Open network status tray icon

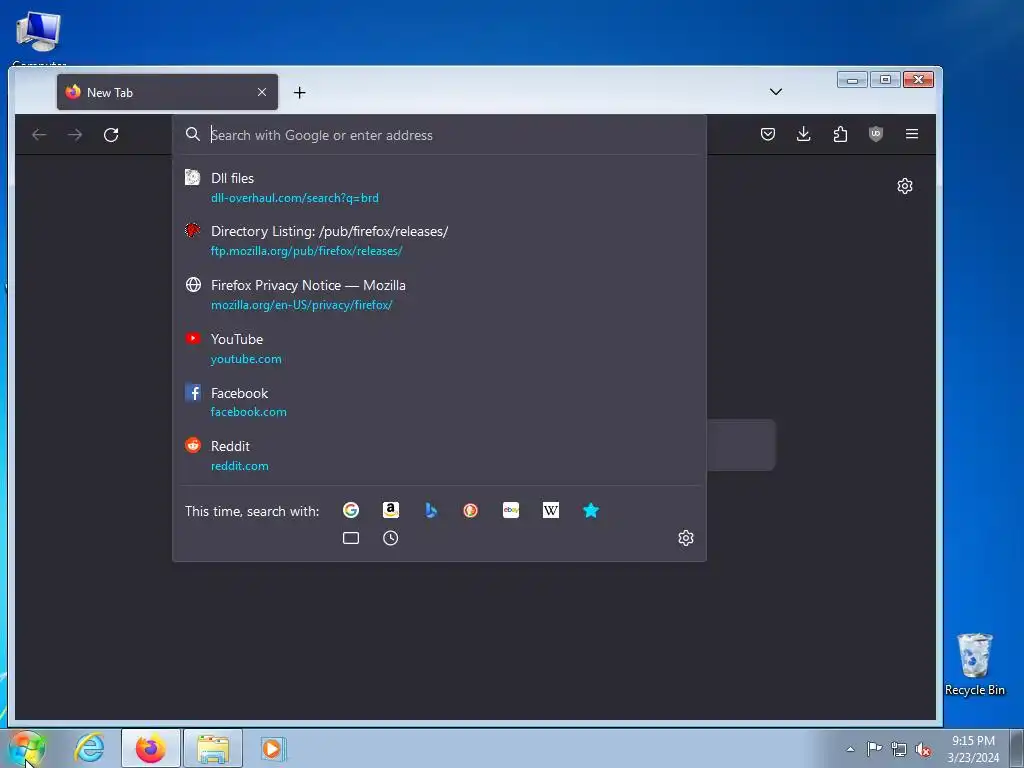899,749
